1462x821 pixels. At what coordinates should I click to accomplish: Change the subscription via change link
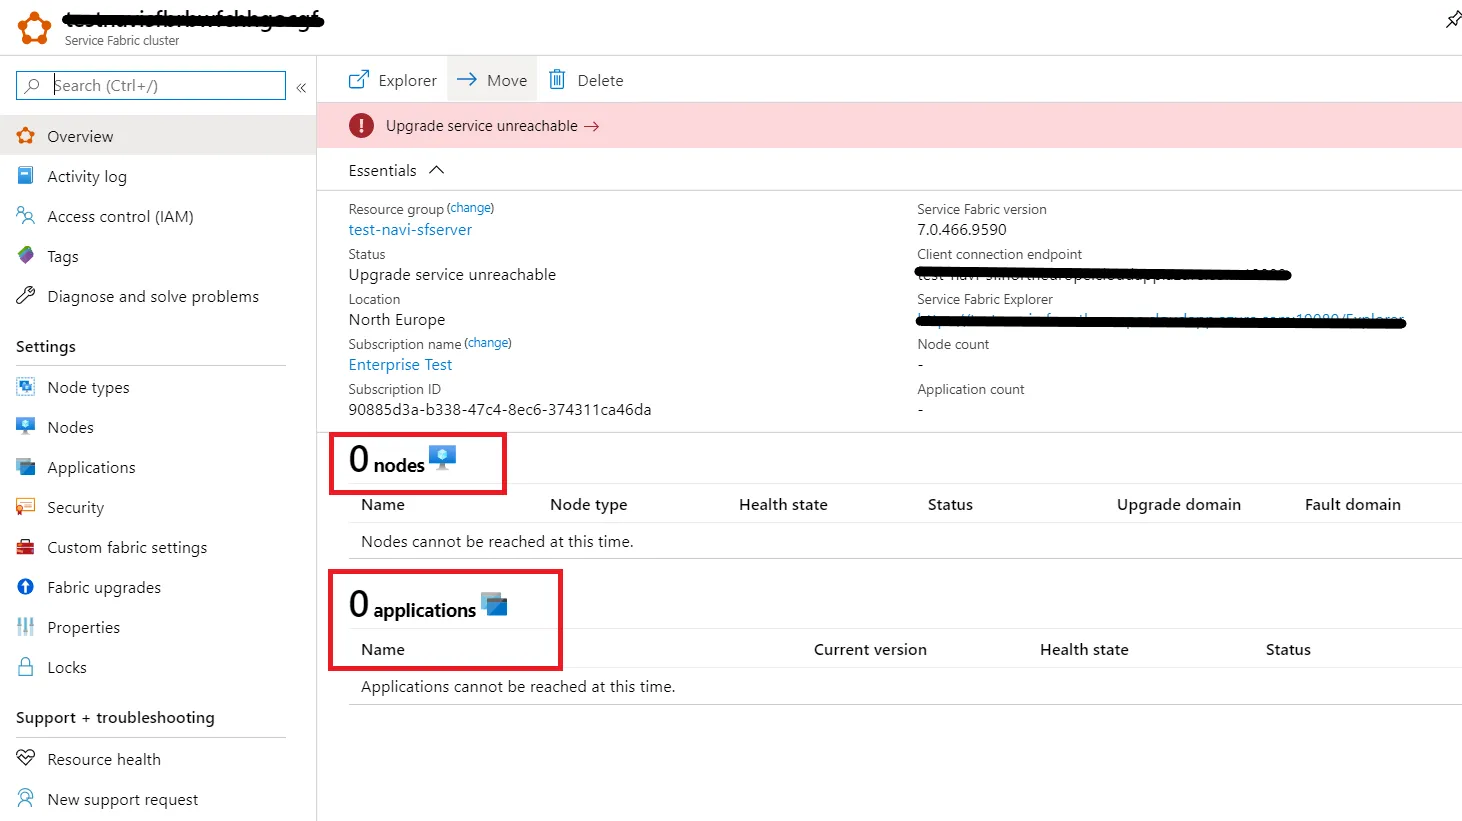[x=488, y=343]
